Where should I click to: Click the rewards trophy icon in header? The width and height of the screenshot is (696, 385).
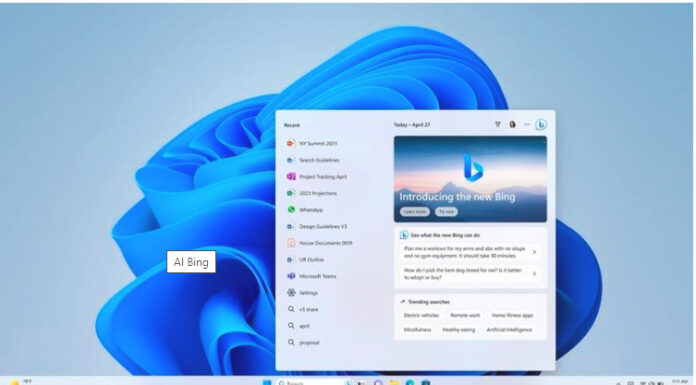[x=498, y=124]
